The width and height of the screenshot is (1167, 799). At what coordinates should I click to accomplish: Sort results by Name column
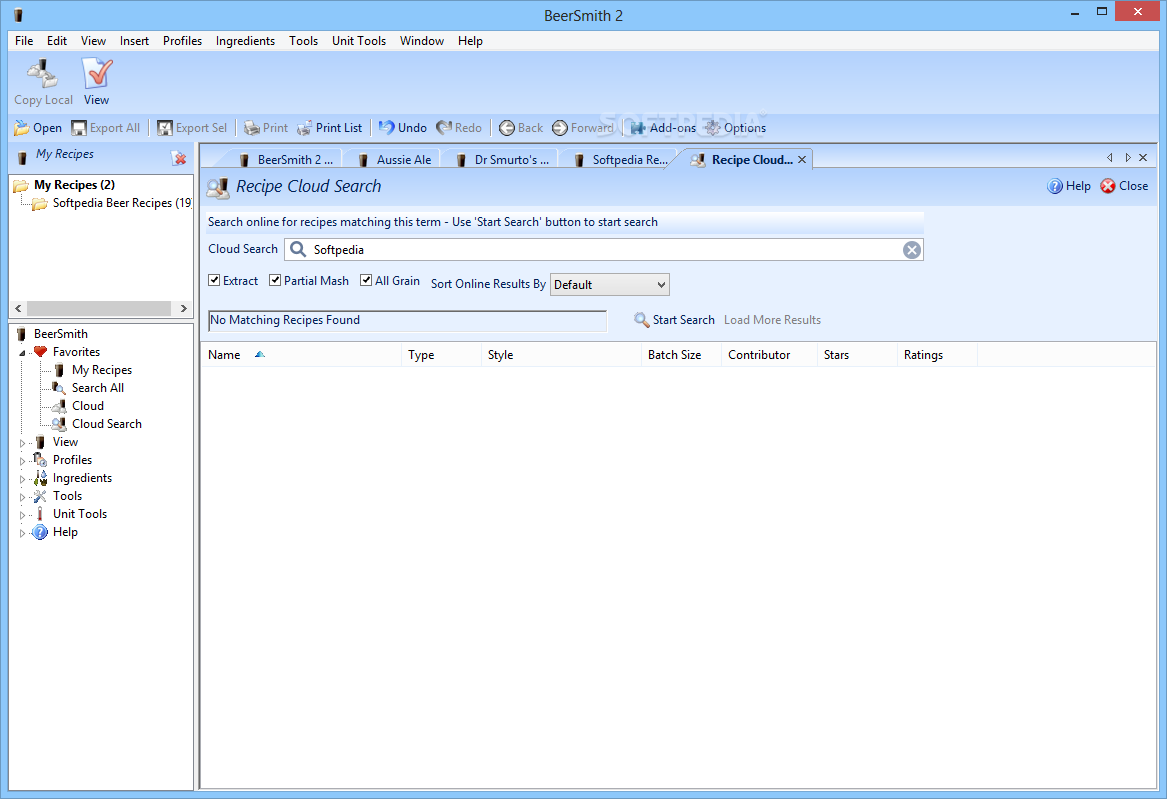coord(301,355)
